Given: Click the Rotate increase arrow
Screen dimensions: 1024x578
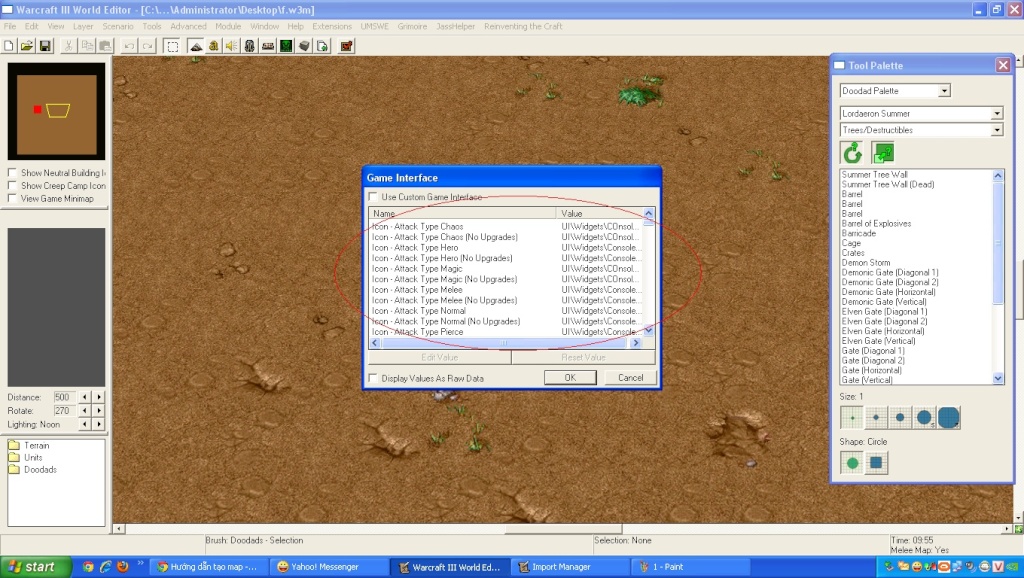Looking at the screenshot, I should [x=99, y=411].
